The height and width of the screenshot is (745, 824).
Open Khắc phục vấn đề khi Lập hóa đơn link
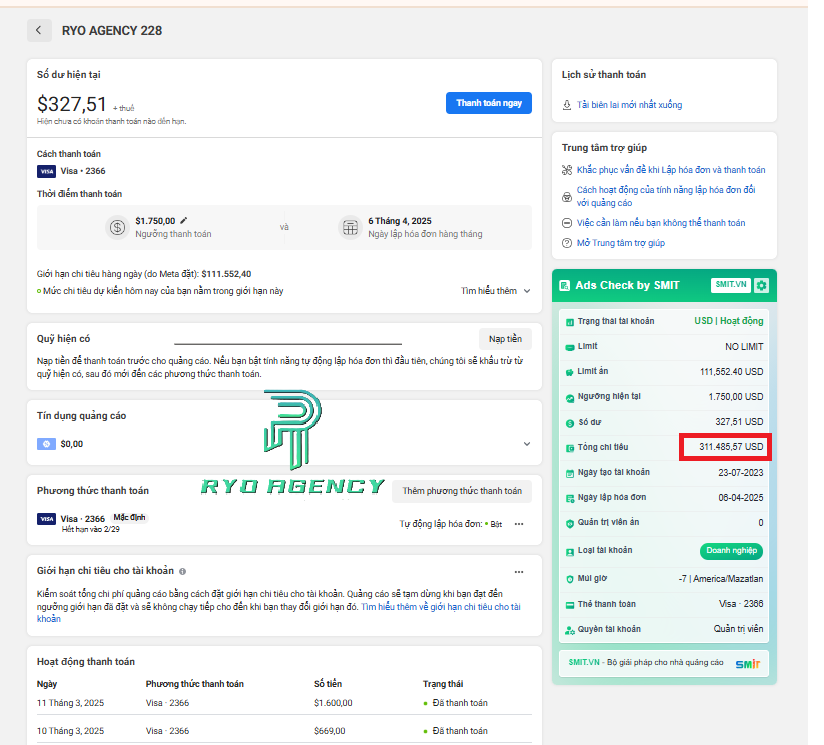tap(671, 170)
